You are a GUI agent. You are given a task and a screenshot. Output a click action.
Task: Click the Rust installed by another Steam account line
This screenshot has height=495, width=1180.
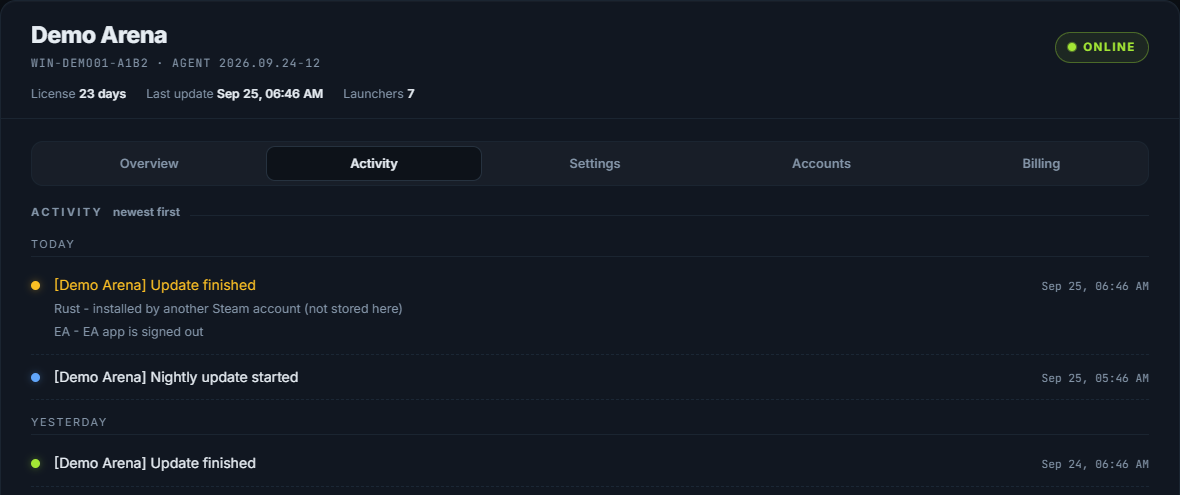(228, 308)
